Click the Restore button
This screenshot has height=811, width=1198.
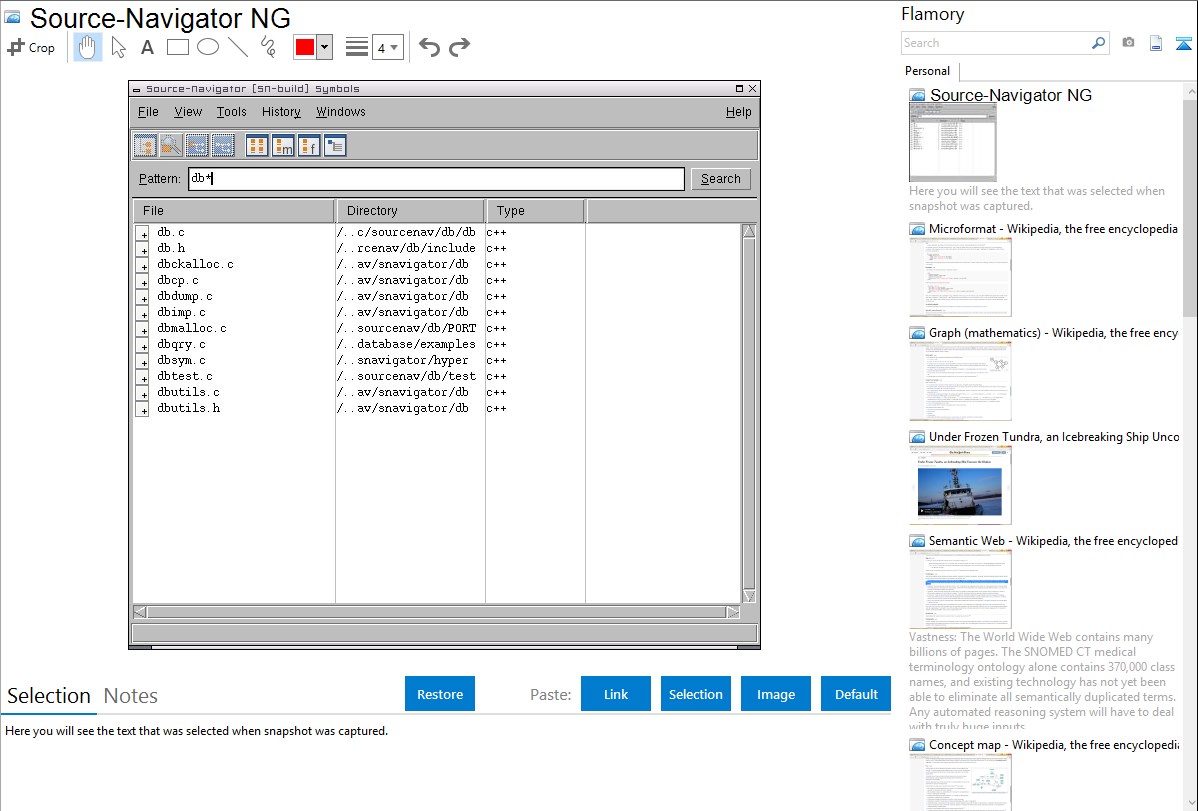point(440,694)
